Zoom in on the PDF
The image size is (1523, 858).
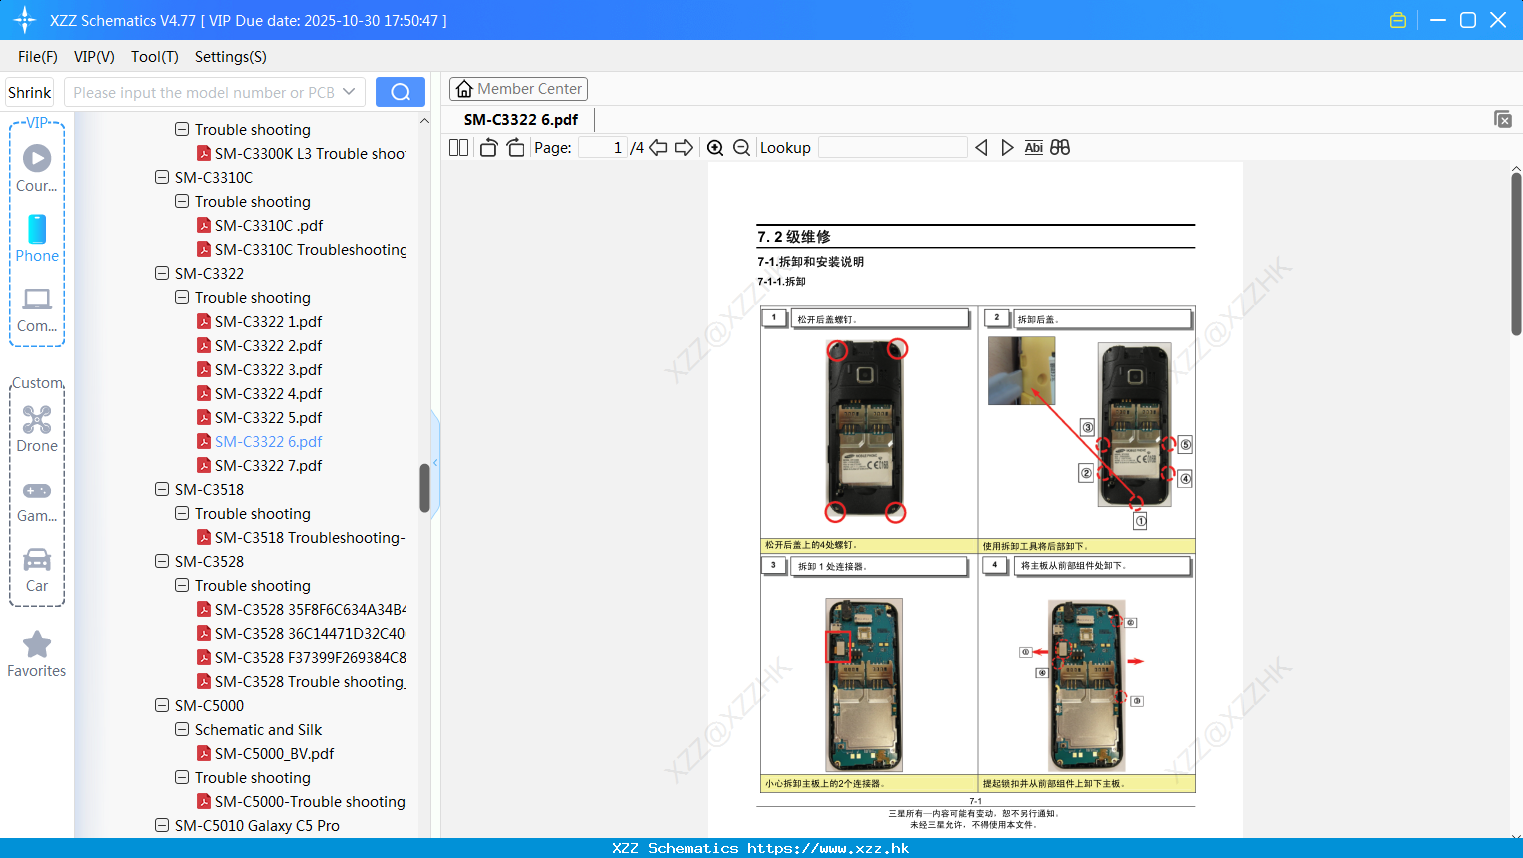715,147
